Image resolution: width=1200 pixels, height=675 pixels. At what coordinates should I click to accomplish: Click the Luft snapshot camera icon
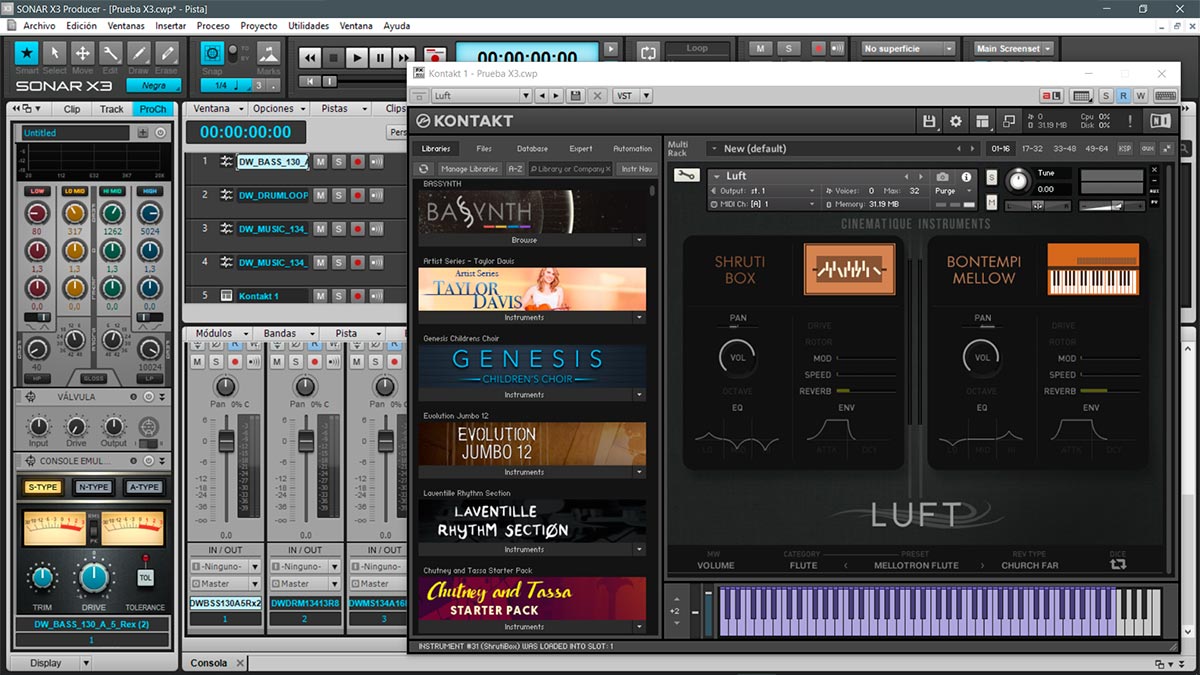[x=942, y=176]
